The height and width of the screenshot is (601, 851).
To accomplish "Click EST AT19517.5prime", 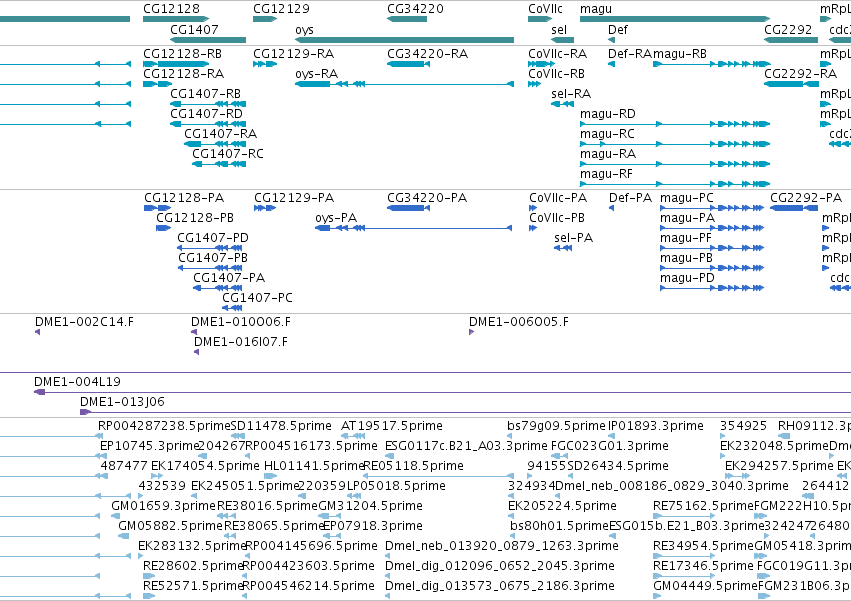I will pyautogui.click(x=392, y=426).
